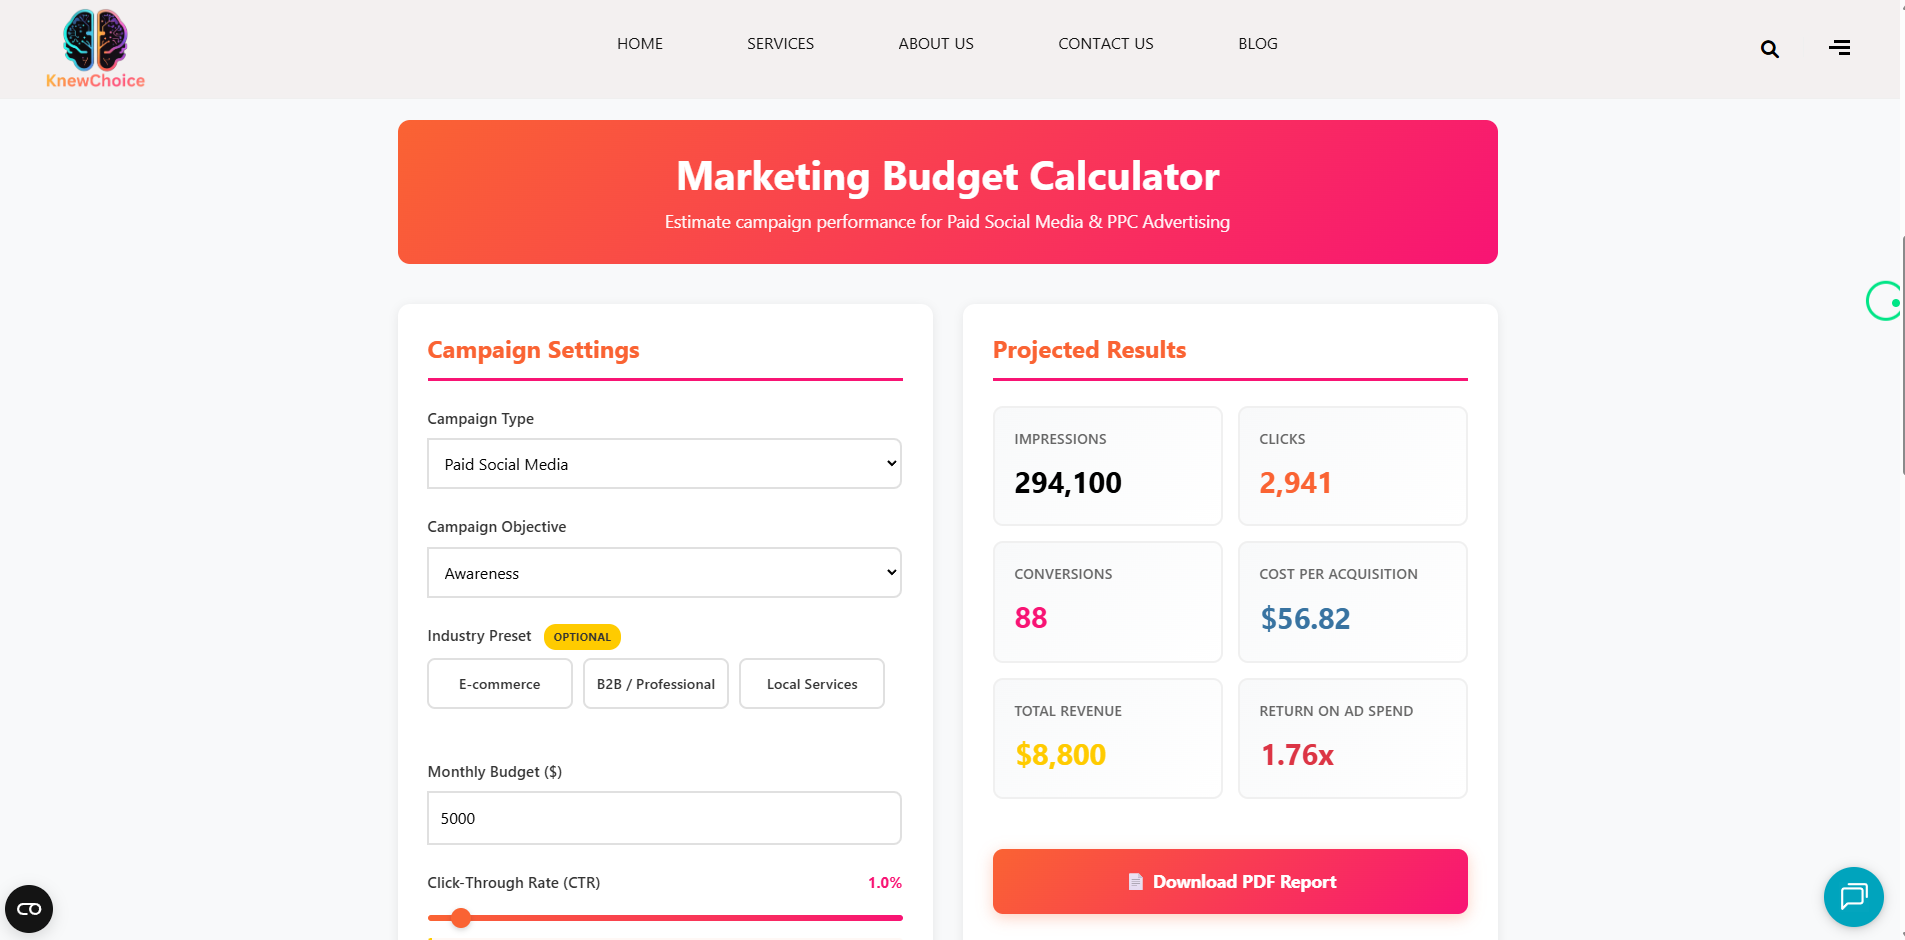Click the green circular floating widget
Image resolution: width=1905 pixels, height=940 pixels.
[1885, 301]
